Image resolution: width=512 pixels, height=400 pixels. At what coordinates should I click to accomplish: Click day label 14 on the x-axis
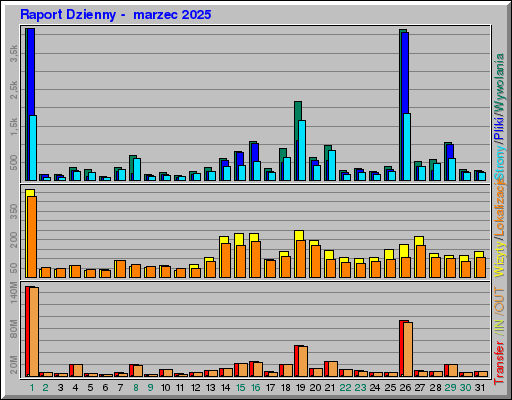pyautogui.click(x=225, y=388)
